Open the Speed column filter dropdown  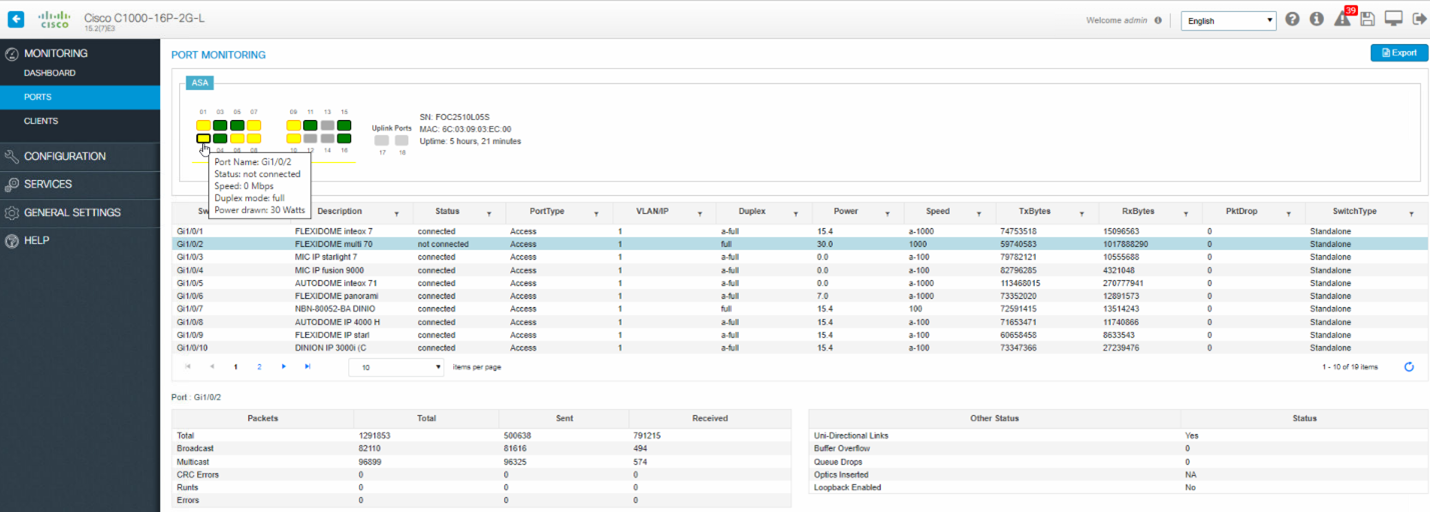click(x=981, y=213)
